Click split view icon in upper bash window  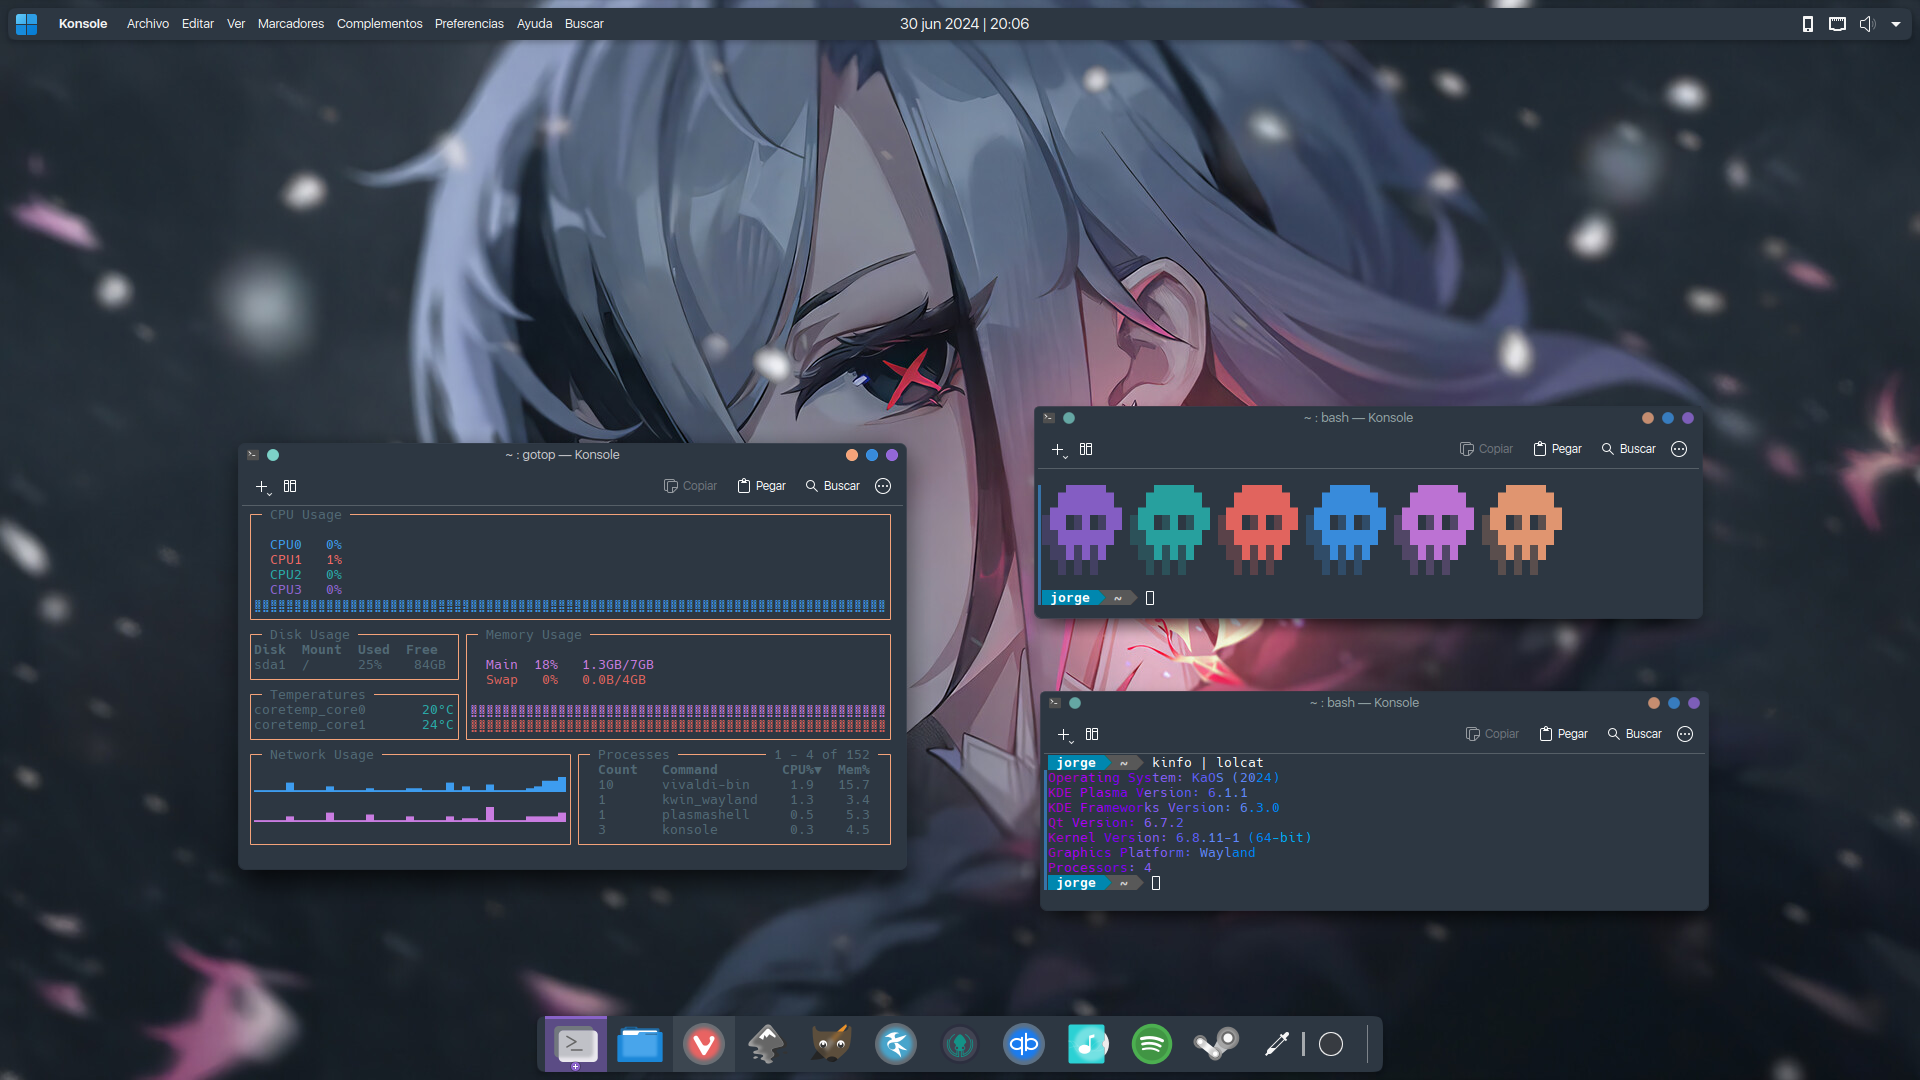click(1086, 449)
